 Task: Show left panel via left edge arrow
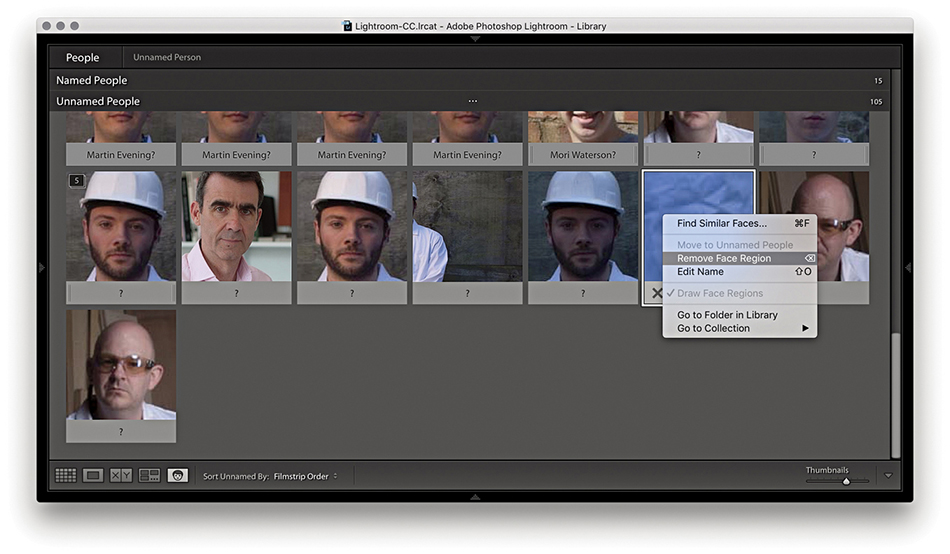[x=41, y=267]
